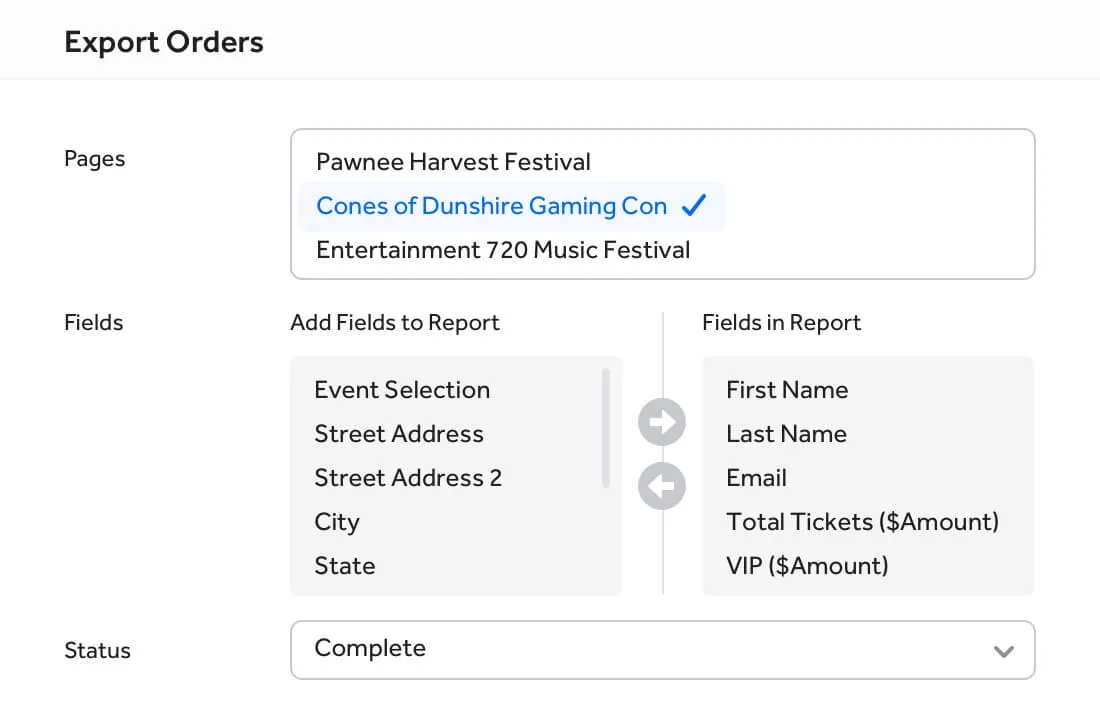This screenshot has height=728, width=1100.
Task: Select Pawnee Harvest Festival page
Action: pos(453,162)
